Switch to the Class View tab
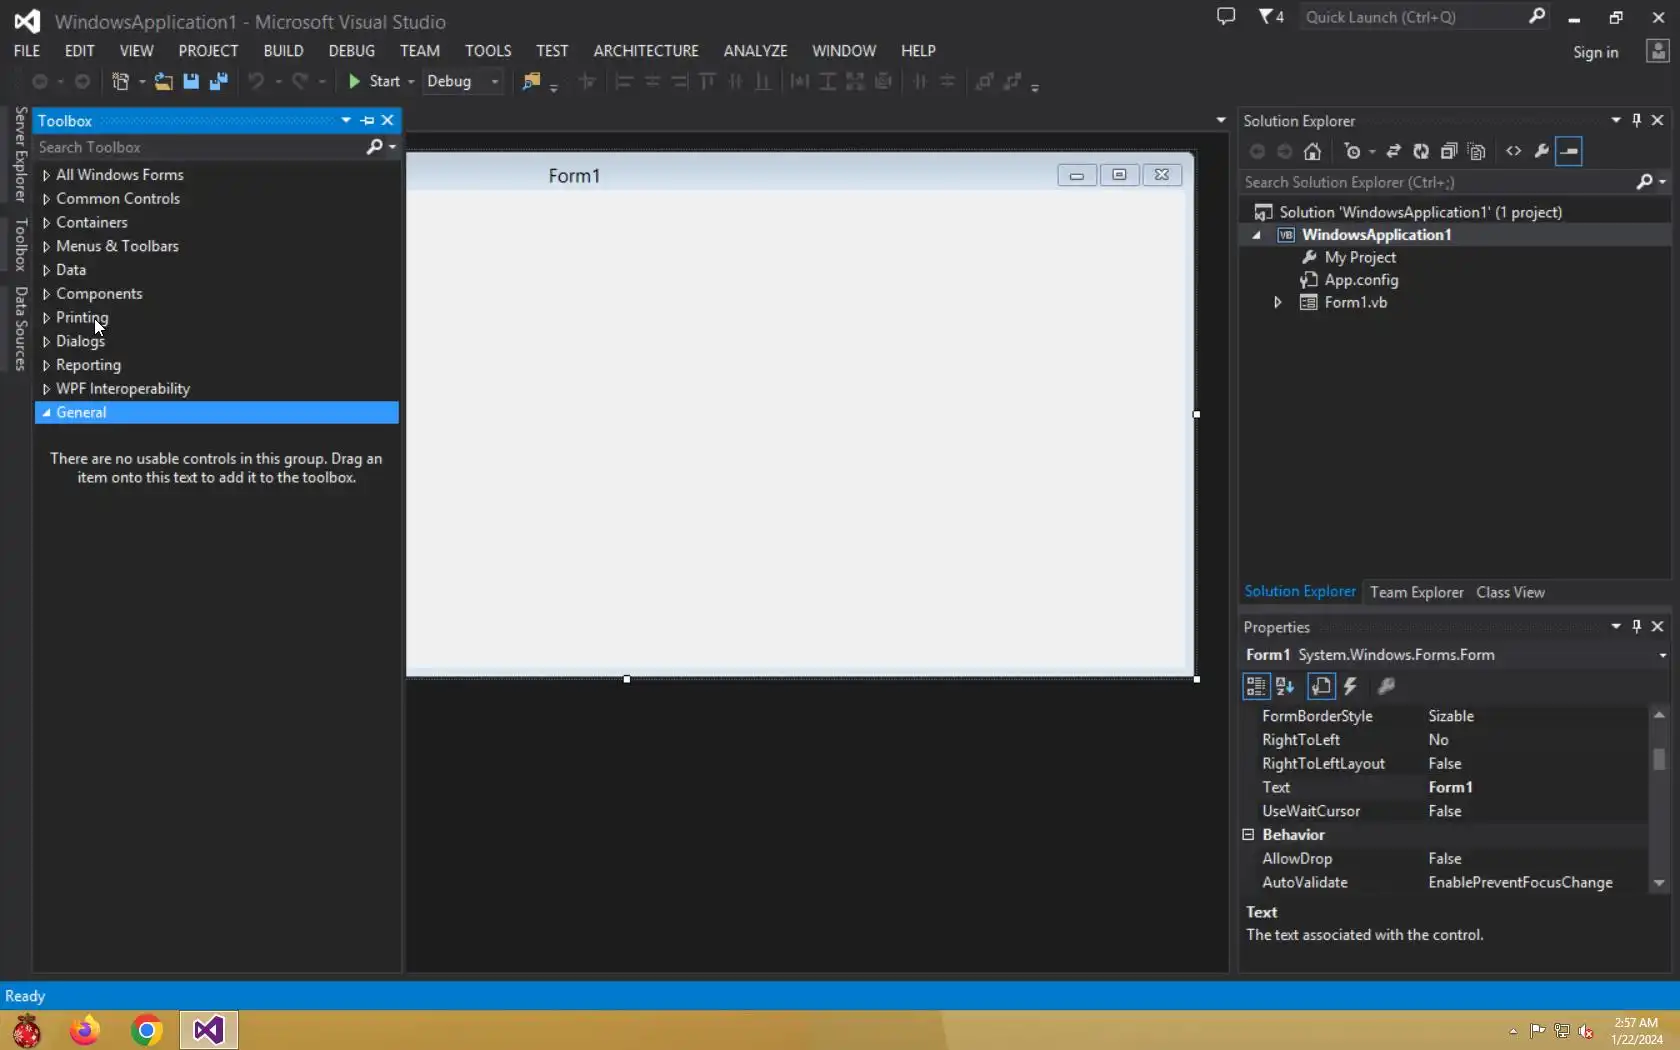 pyautogui.click(x=1510, y=592)
